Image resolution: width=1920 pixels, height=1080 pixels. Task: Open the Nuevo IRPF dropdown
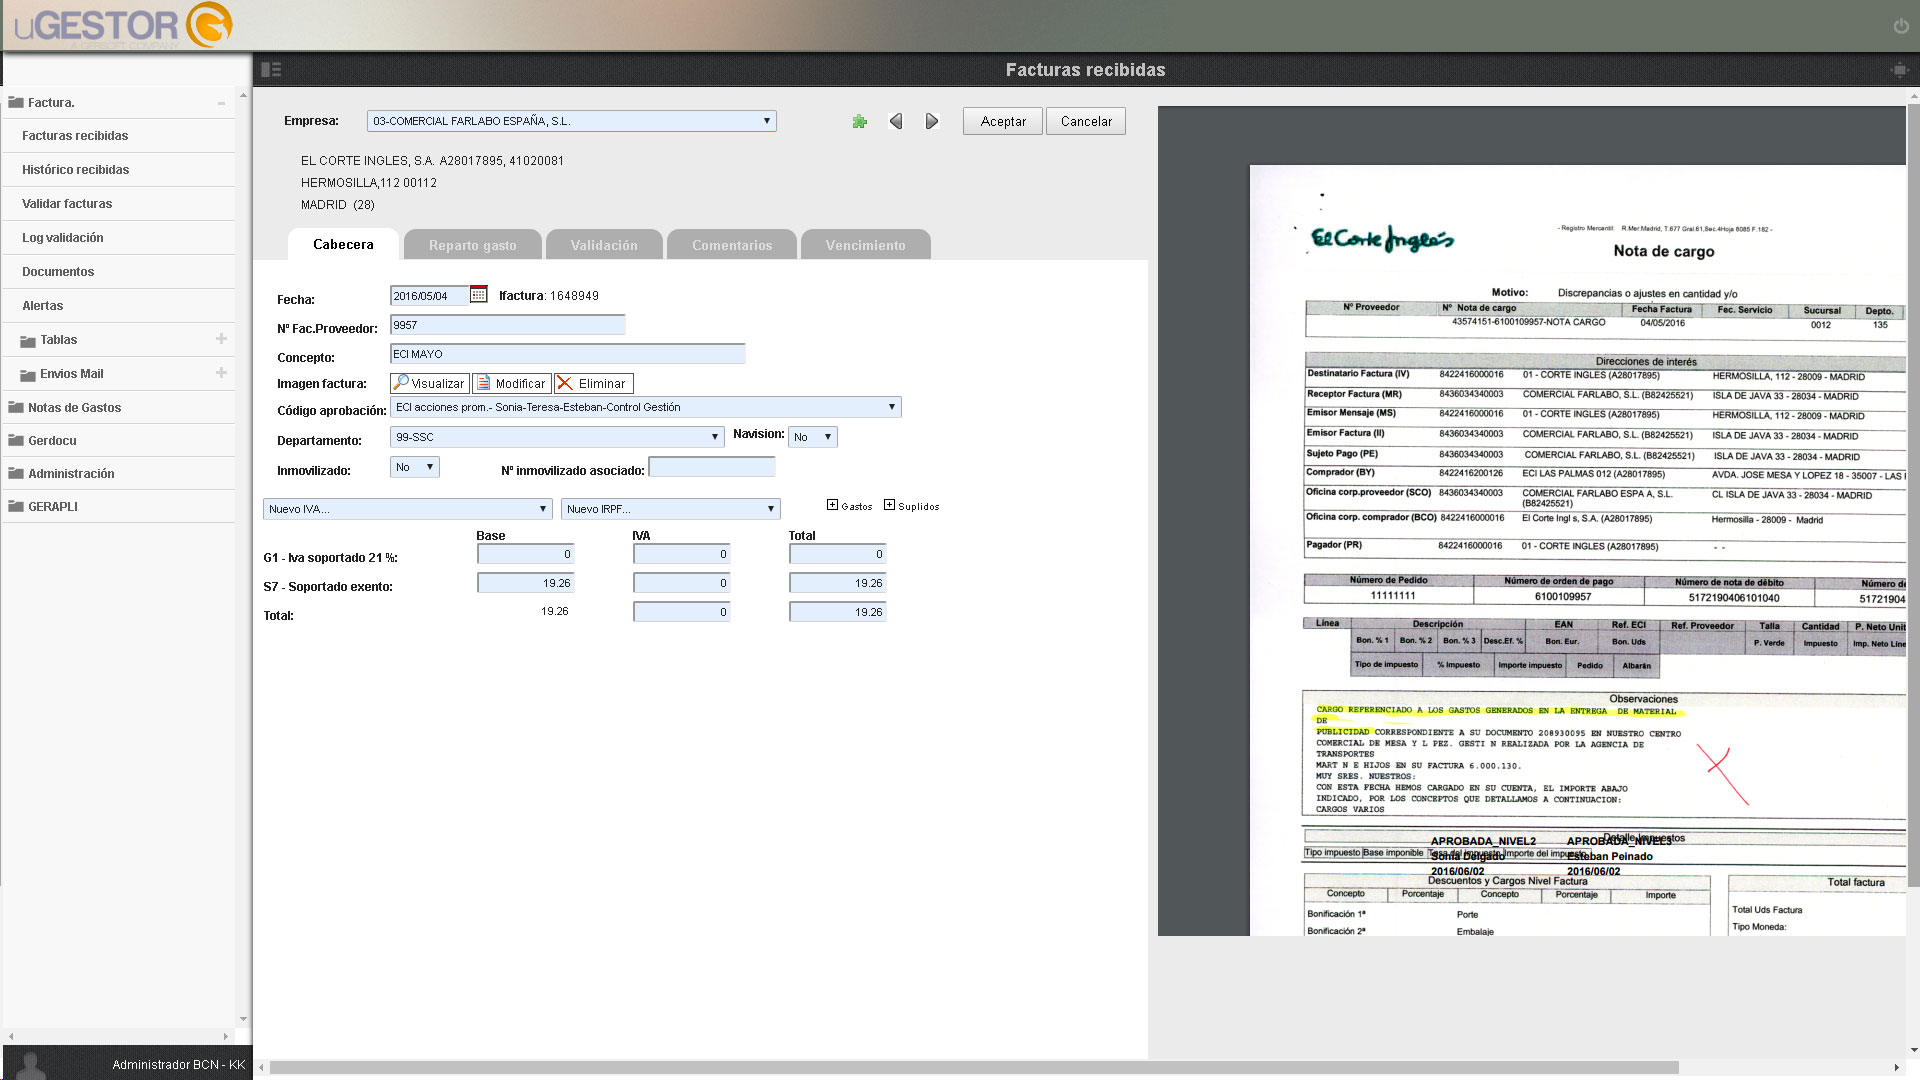pyautogui.click(x=671, y=509)
